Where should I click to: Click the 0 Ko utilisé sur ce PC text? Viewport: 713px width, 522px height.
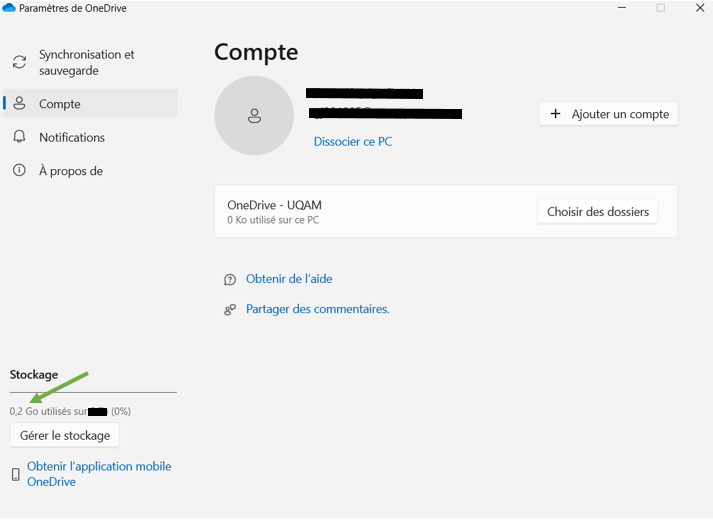pyautogui.click(x=273, y=220)
